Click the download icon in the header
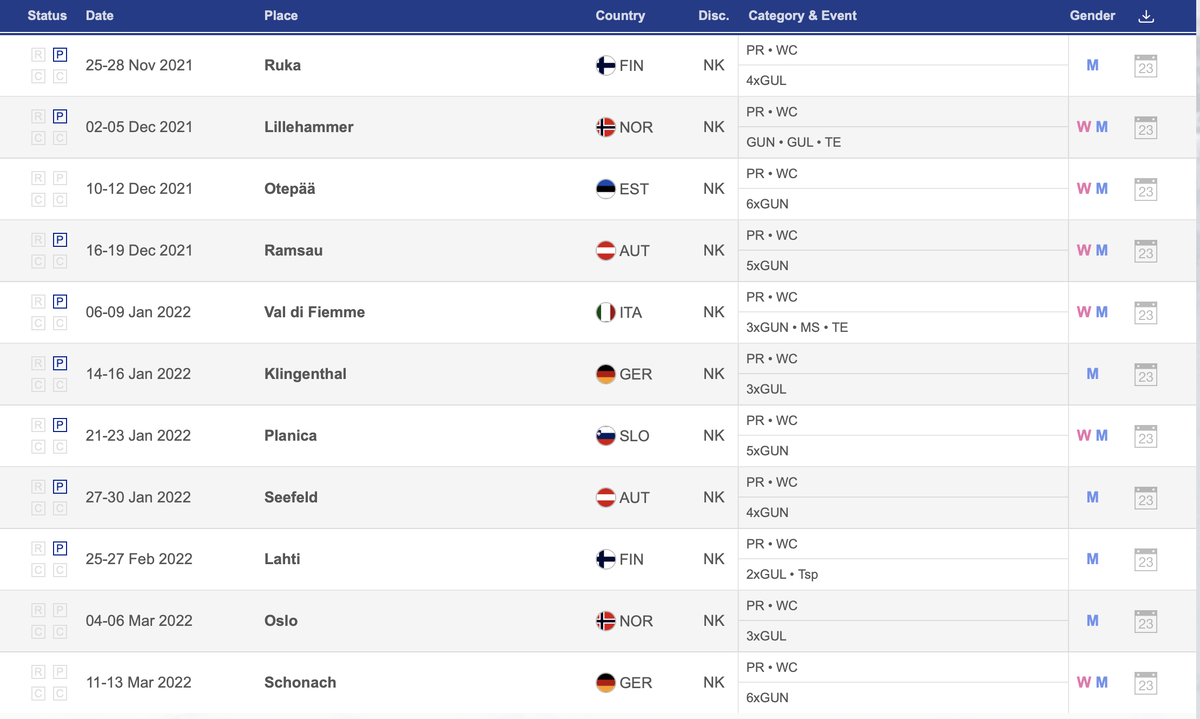This screenshot has width=1200, height=719. (x=1146, y=16)
